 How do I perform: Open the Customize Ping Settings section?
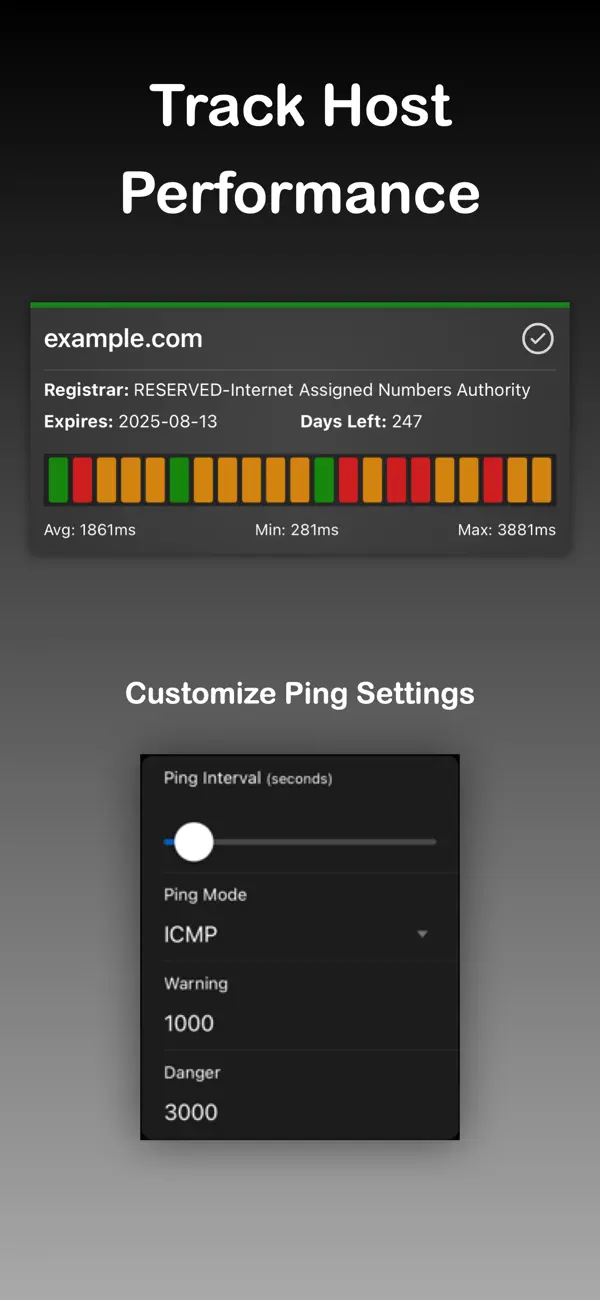coord(300,693)
